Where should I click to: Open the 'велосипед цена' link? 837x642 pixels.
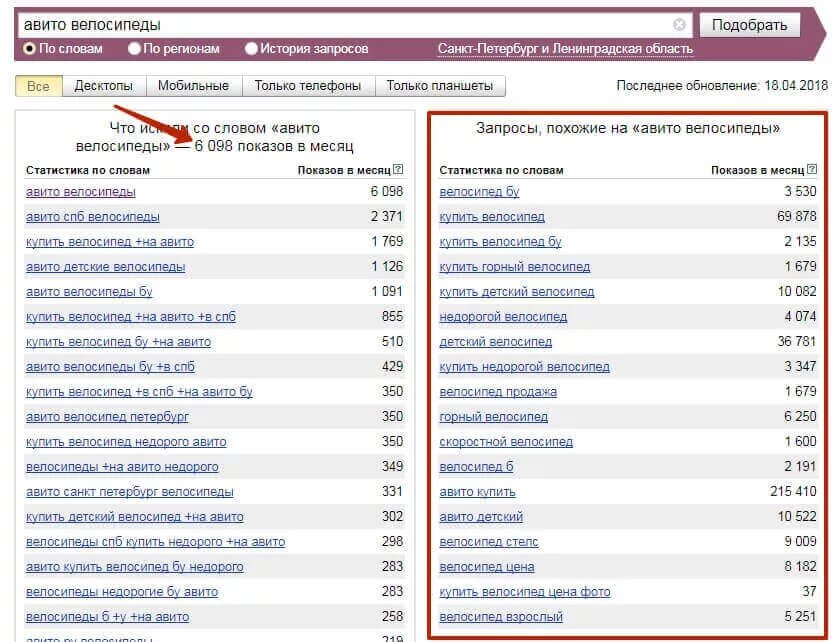(x=487, y=567)
